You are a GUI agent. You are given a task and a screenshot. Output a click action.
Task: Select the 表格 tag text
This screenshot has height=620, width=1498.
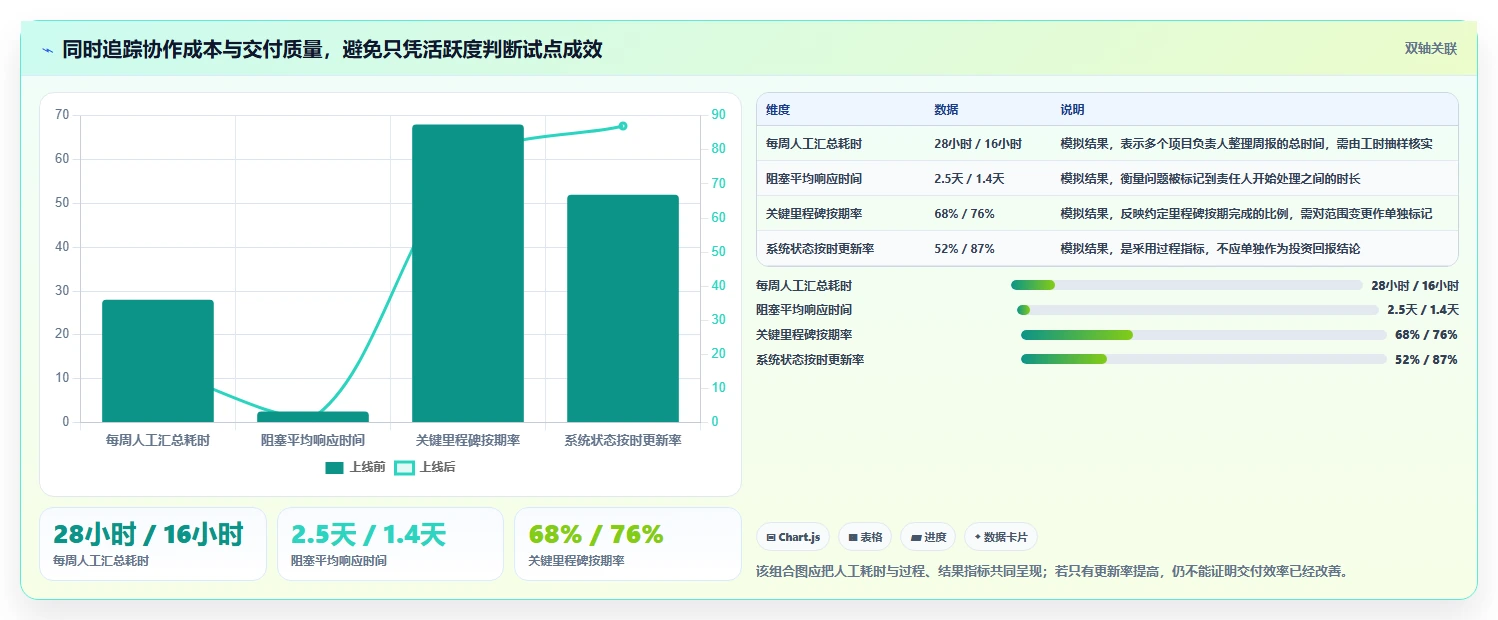coord(871,537)
